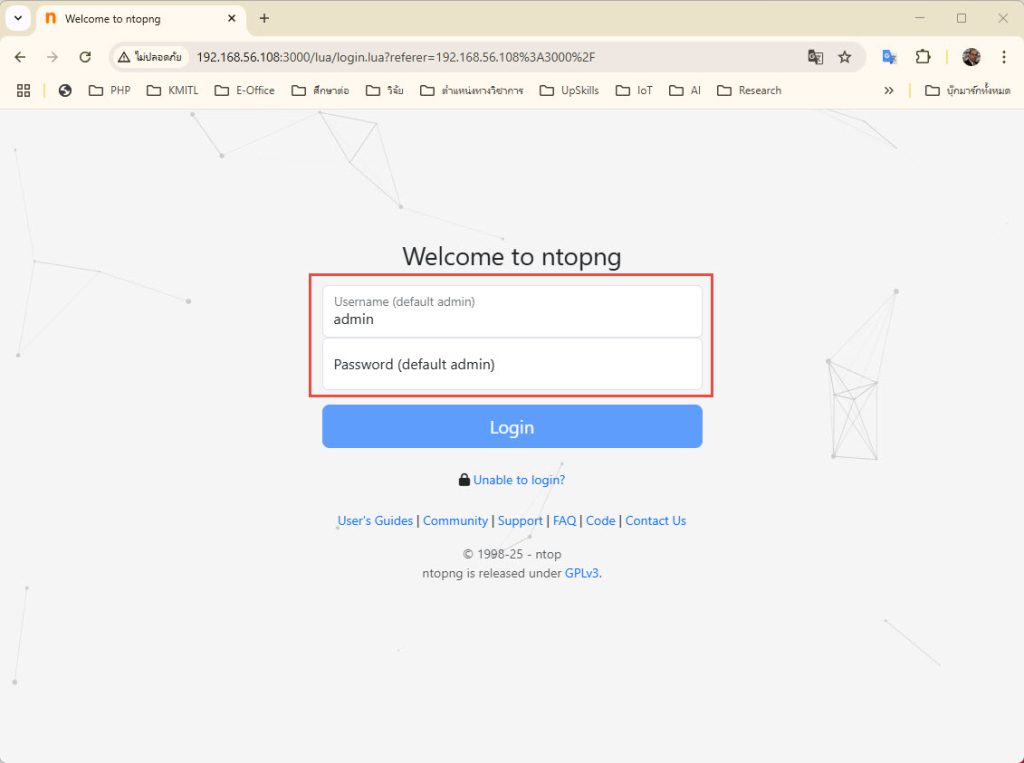Open the Contact Us link

point(656,521)
